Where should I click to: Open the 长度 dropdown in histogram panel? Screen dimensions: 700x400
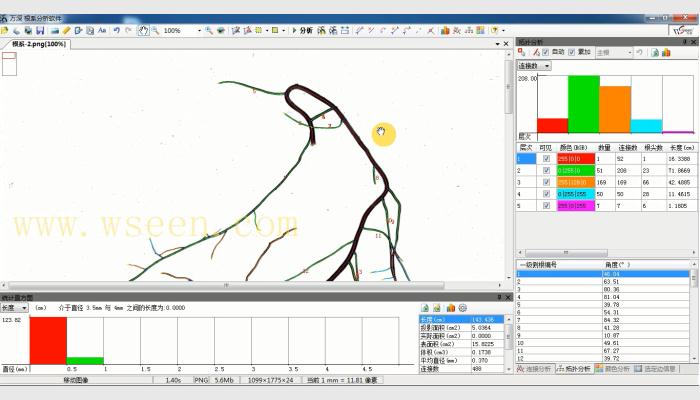point(15,308)
